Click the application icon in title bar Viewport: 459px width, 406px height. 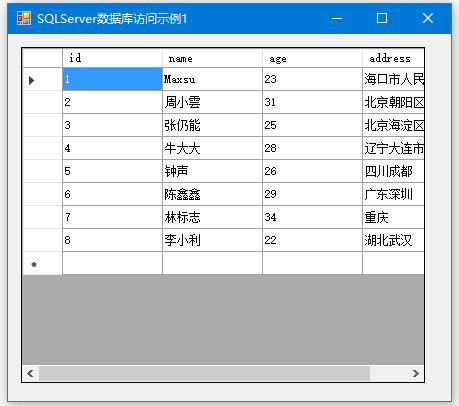(24, 18)
